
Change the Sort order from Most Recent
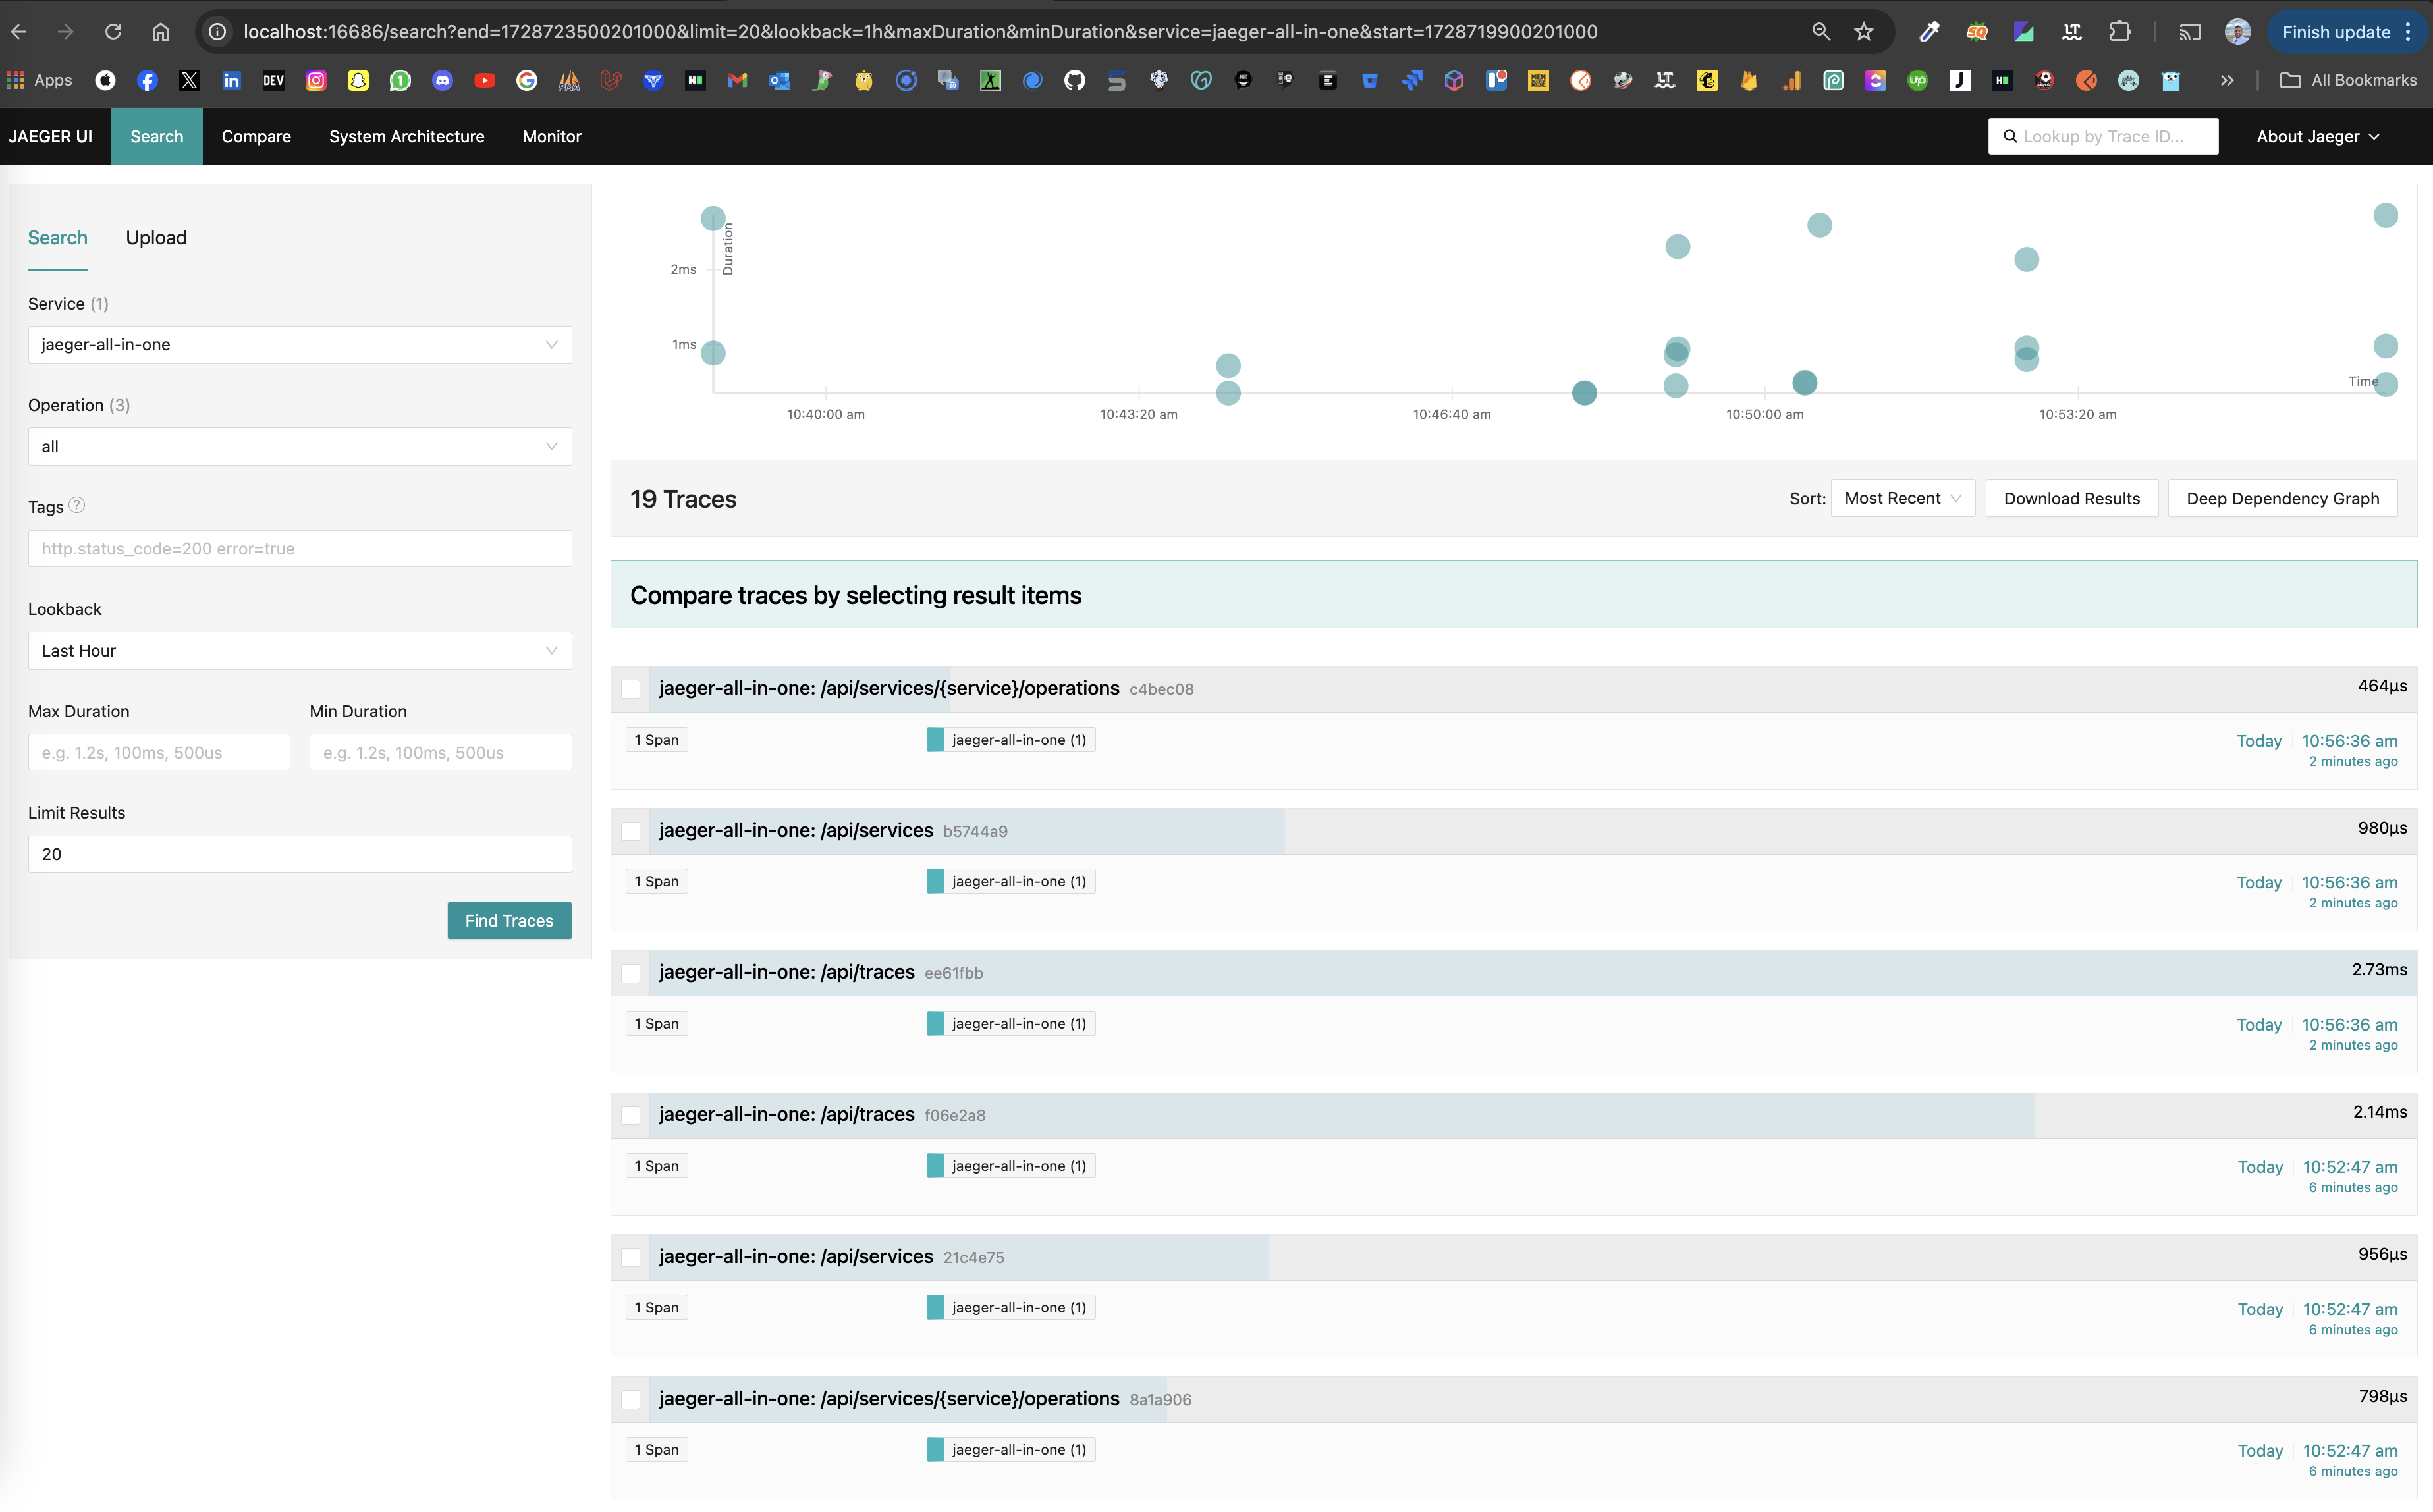(x=1902, y=498)
